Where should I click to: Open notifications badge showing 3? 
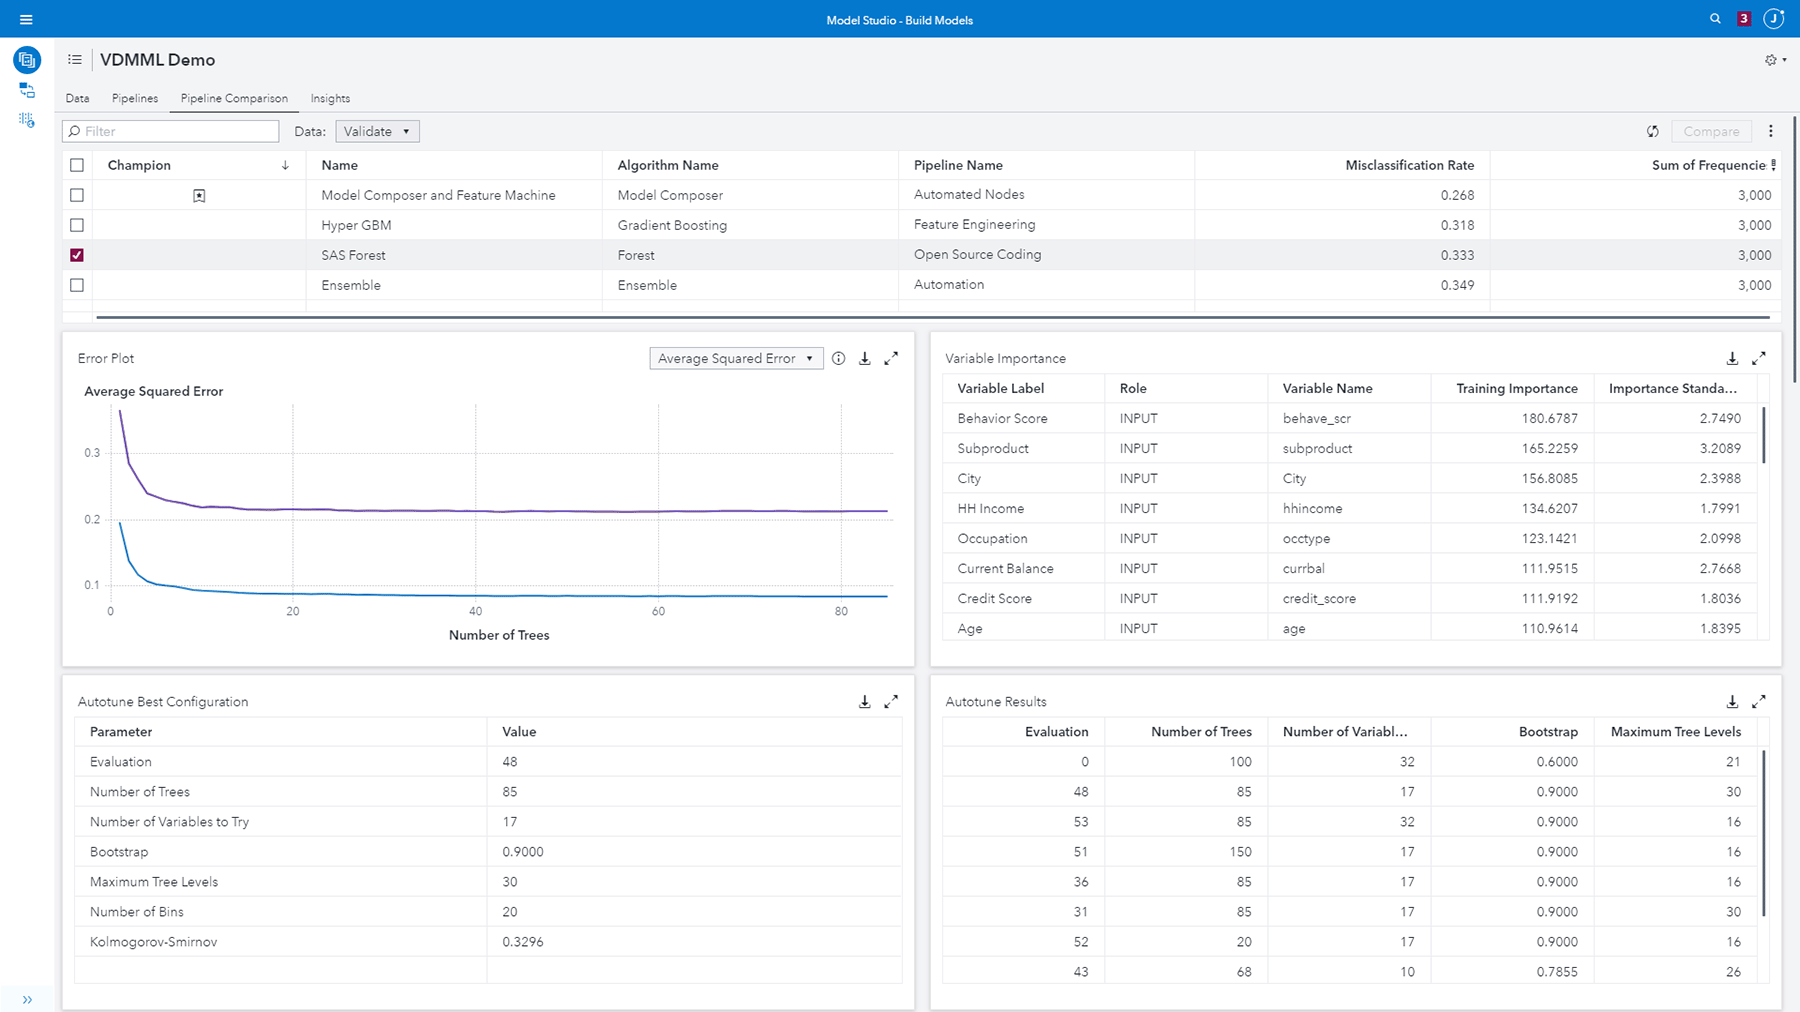pyautogui.click(x=1744, y=19)
